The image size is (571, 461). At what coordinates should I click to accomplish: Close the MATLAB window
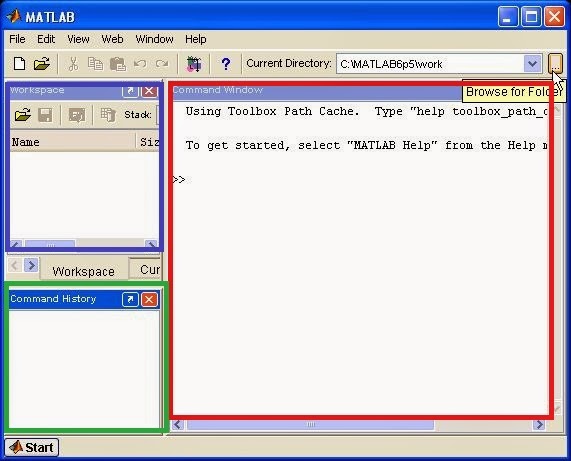[555, 16]
